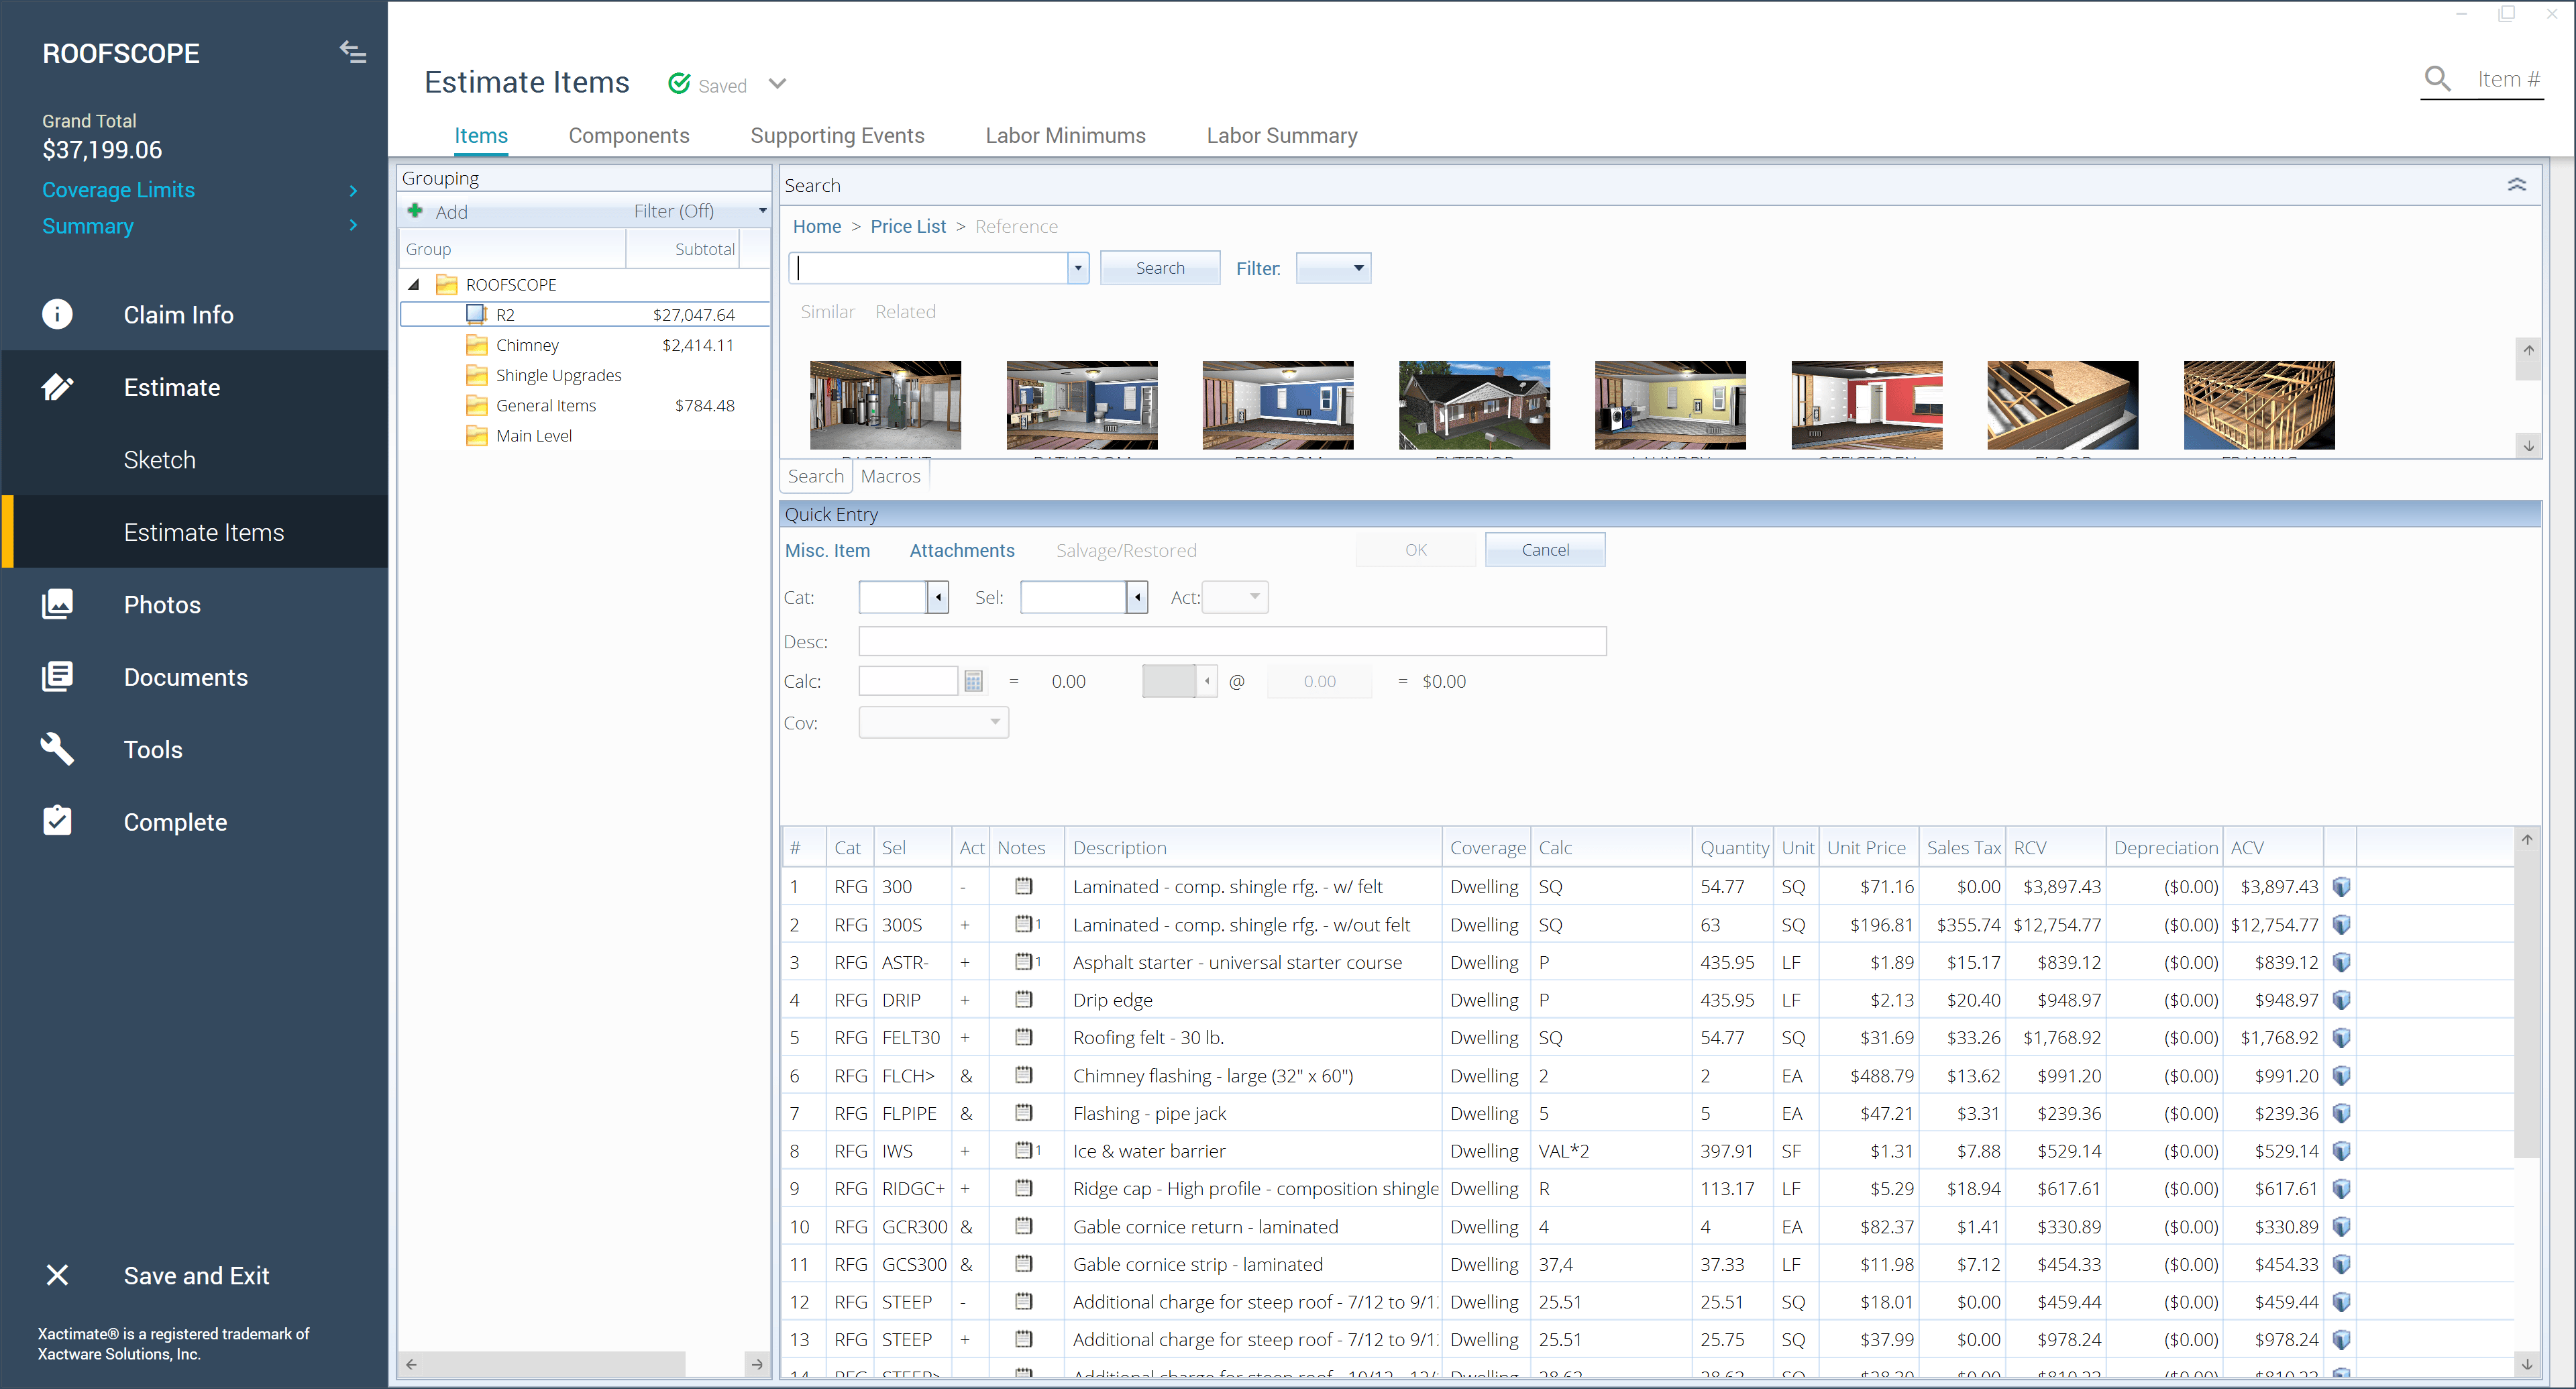Image resolution: width=2576 pixels, height=1389 pixels.
Task: Click the calculator icon next to Calc
Action: [973, 681]
